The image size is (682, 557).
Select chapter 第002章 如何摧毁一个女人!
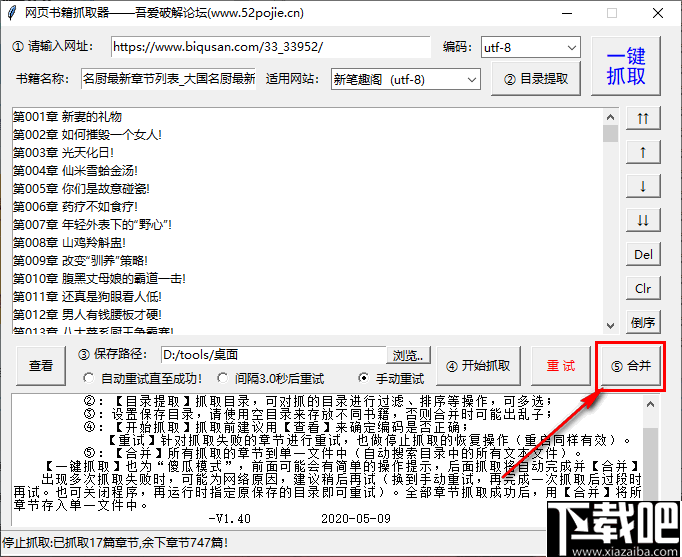(87, 135)
